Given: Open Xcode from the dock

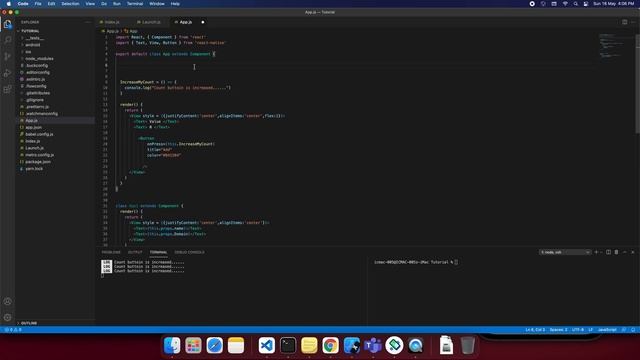Looking at the screenshot, I should click(351, 346).
